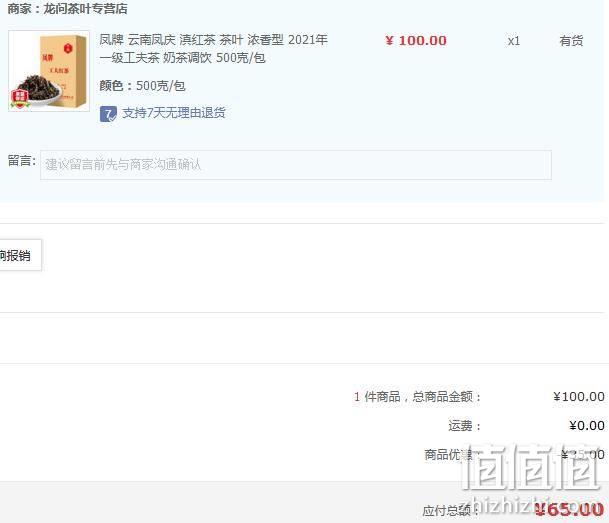Open the tea product thumbnail image
Screen dimensions: 609x523
click(49, 71)
